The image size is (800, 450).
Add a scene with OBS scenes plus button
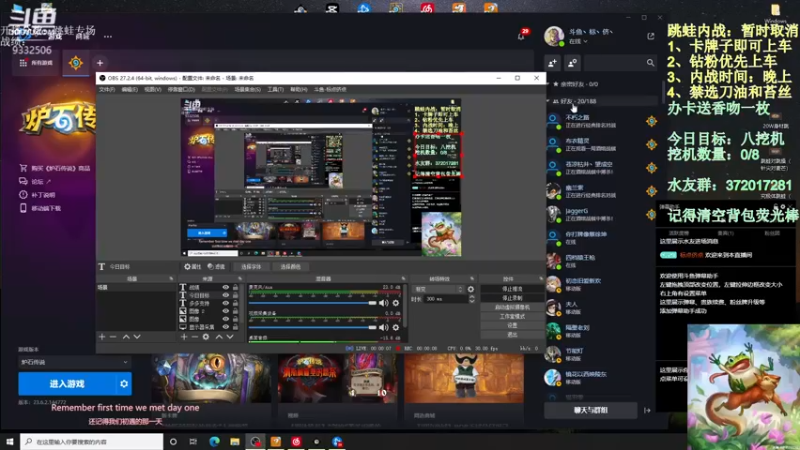tap(102, 337)
